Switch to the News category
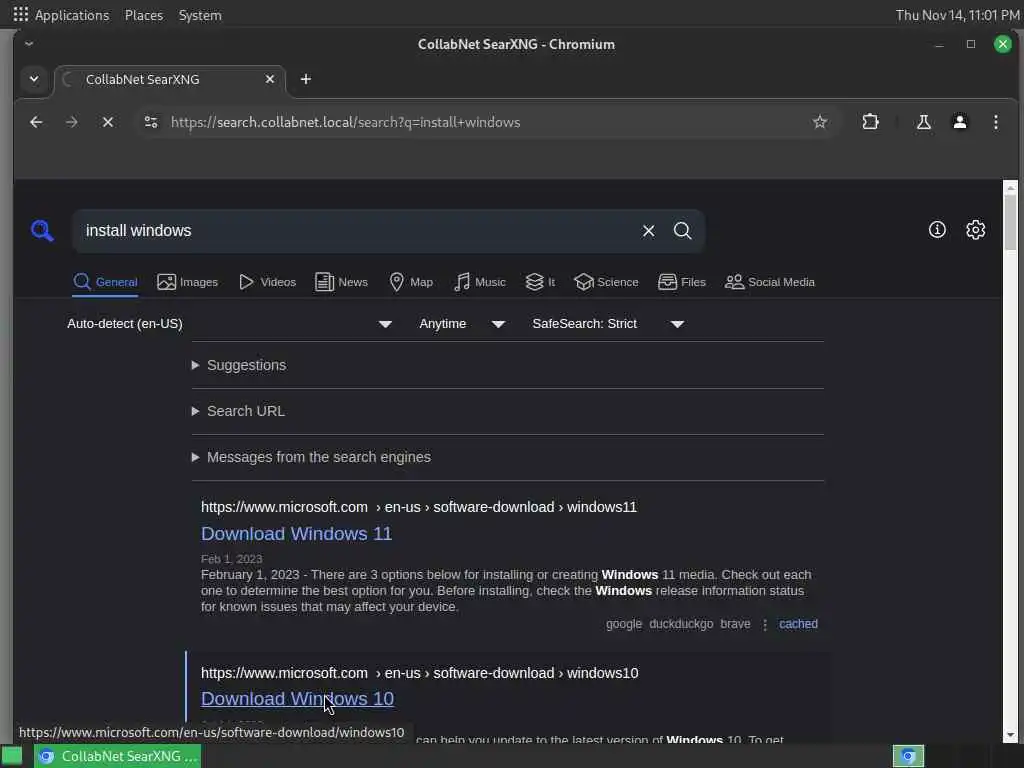The width and height of the screenshot is (1024, 768). [342, 282]
